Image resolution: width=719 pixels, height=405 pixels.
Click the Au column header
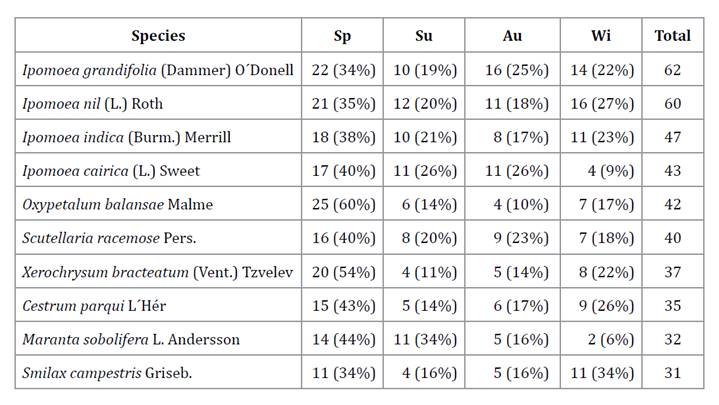tap(512, 36)
